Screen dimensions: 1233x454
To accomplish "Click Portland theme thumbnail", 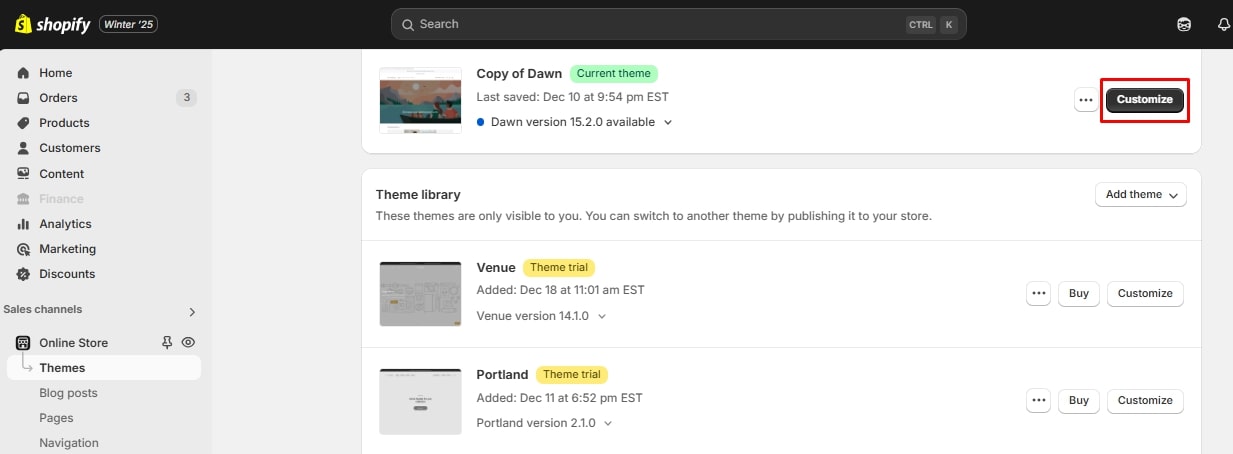I will pos(420,401).
